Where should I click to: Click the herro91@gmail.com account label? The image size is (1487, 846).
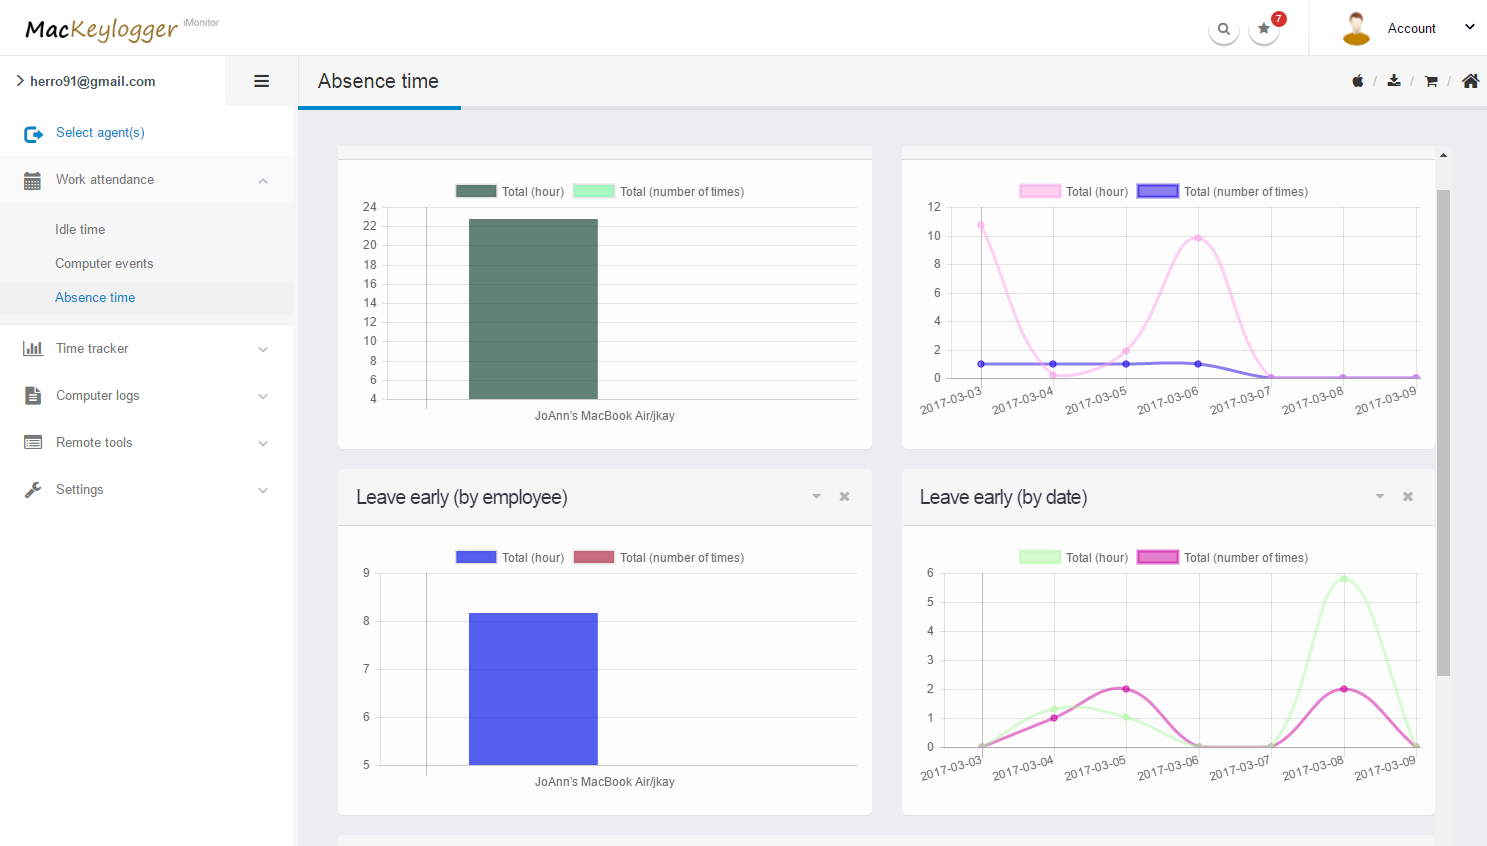pos(92,82)
